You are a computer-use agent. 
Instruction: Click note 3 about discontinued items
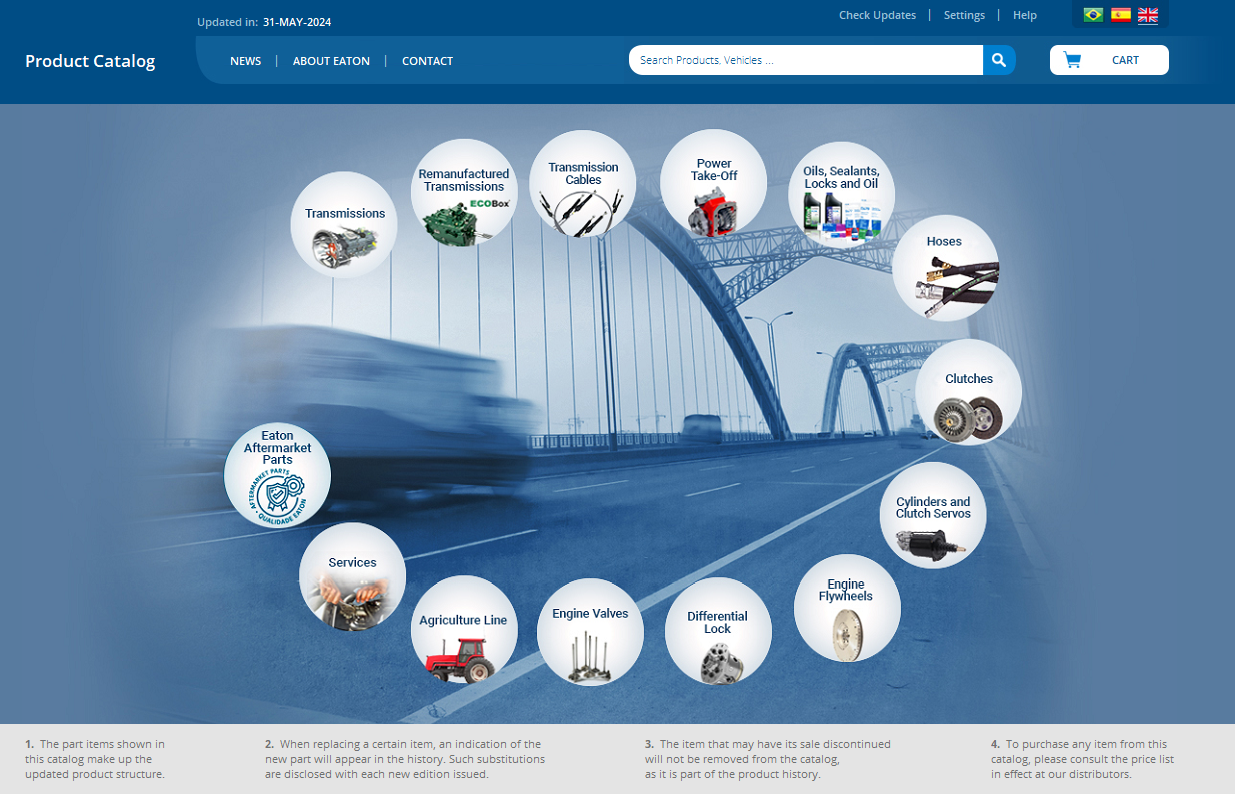point(768,759)
